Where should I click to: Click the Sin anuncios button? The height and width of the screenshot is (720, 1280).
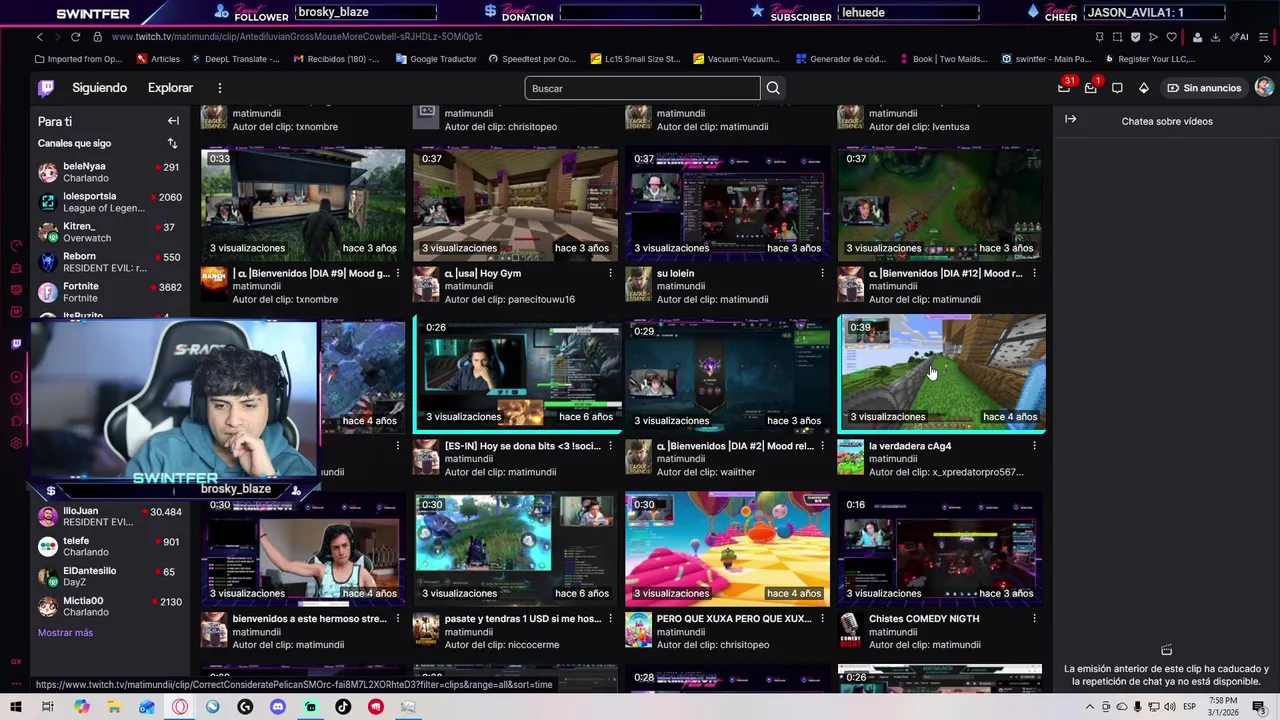[x=1203, y=88]
